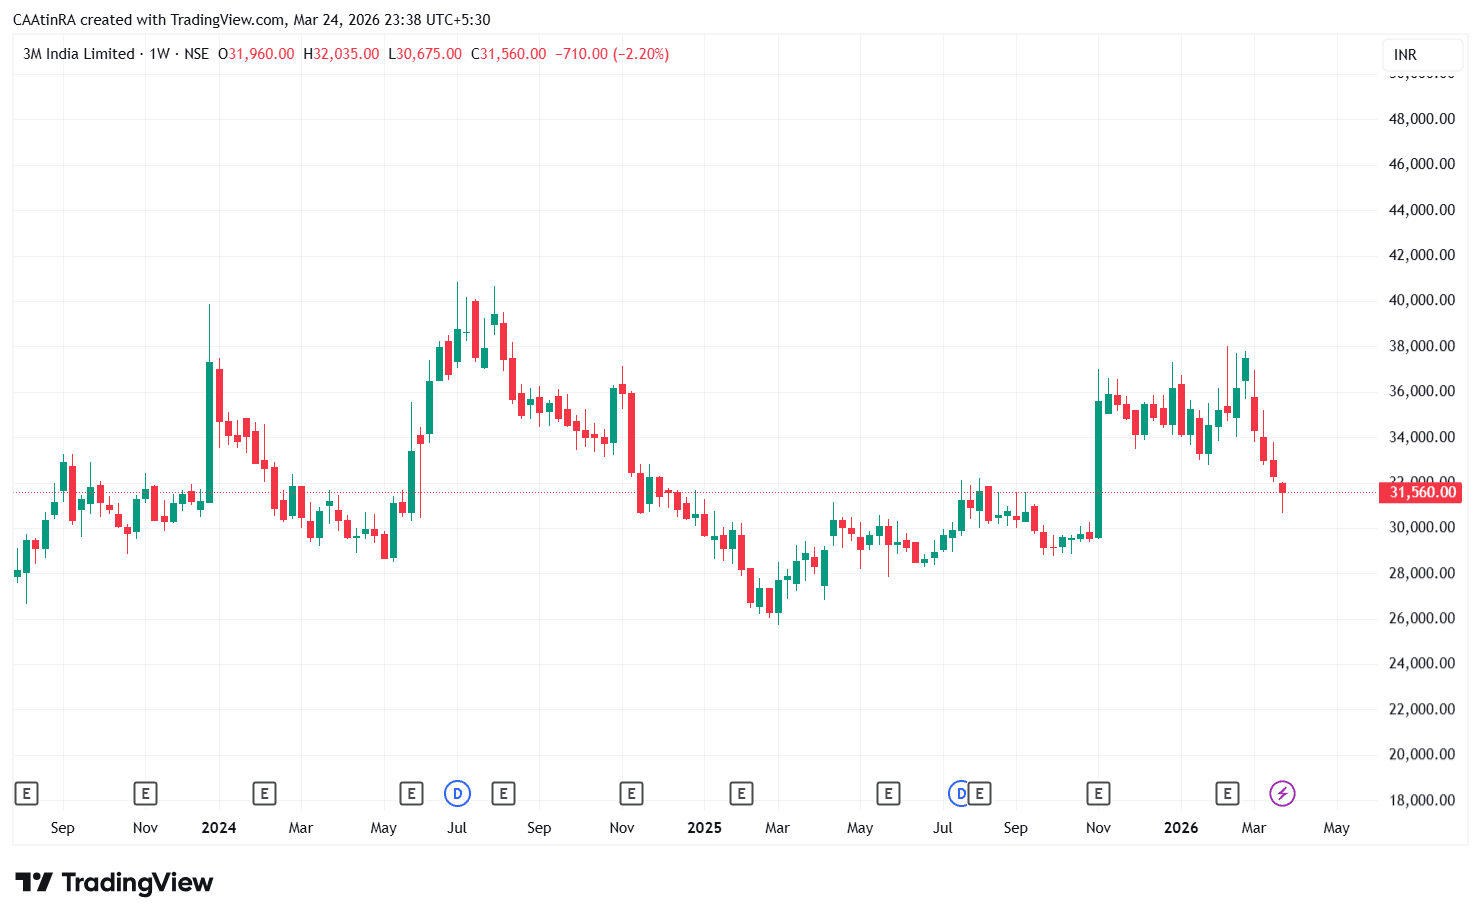
Task: Click the 48,000.00 price axis label
Action: 1422,119
